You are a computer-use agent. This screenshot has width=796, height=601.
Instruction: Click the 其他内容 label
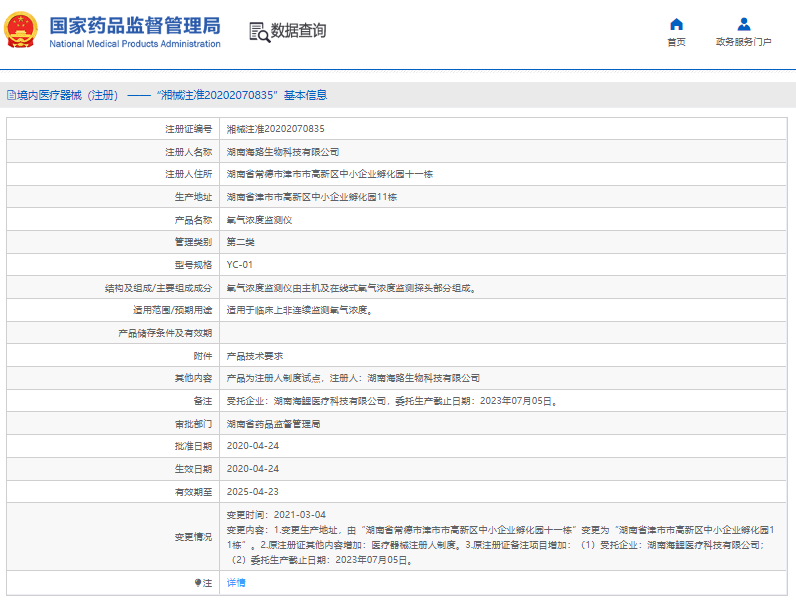tap(193, 378)
